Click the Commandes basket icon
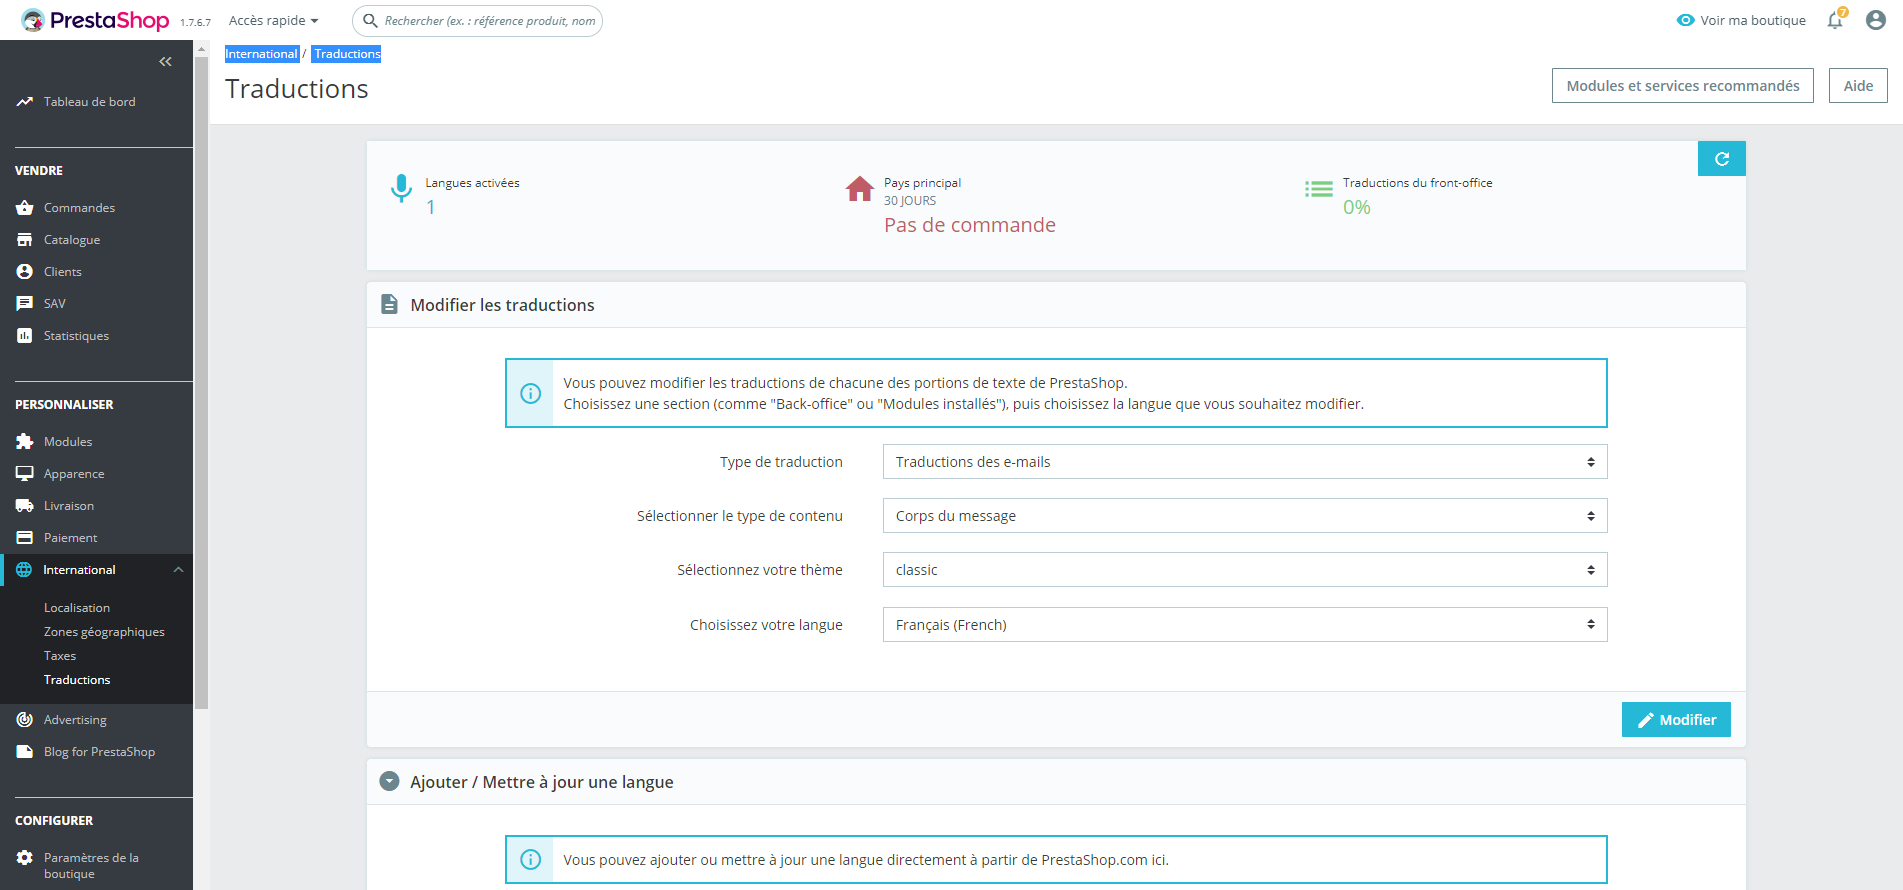 (25, 208)
